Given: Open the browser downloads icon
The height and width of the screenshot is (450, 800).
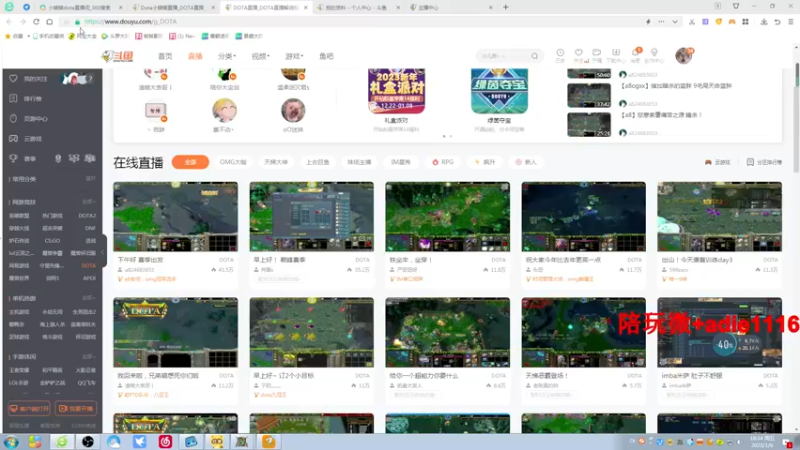Looking at the screenshot, I should coord(764,22).
